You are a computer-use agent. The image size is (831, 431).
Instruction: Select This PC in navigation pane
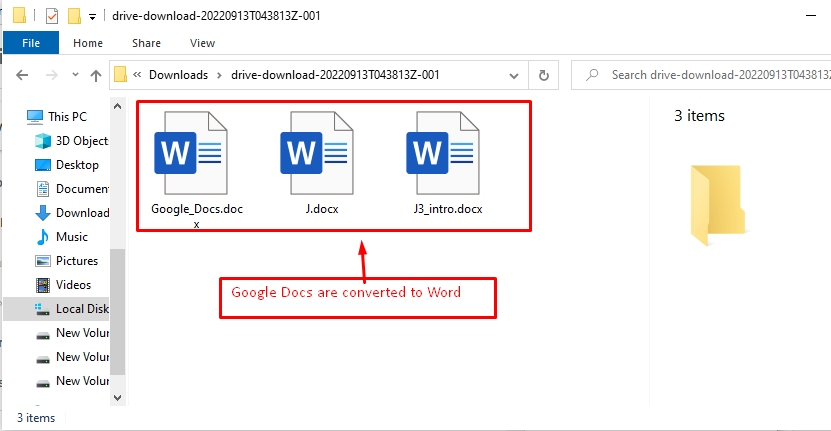tap(57, 117)
